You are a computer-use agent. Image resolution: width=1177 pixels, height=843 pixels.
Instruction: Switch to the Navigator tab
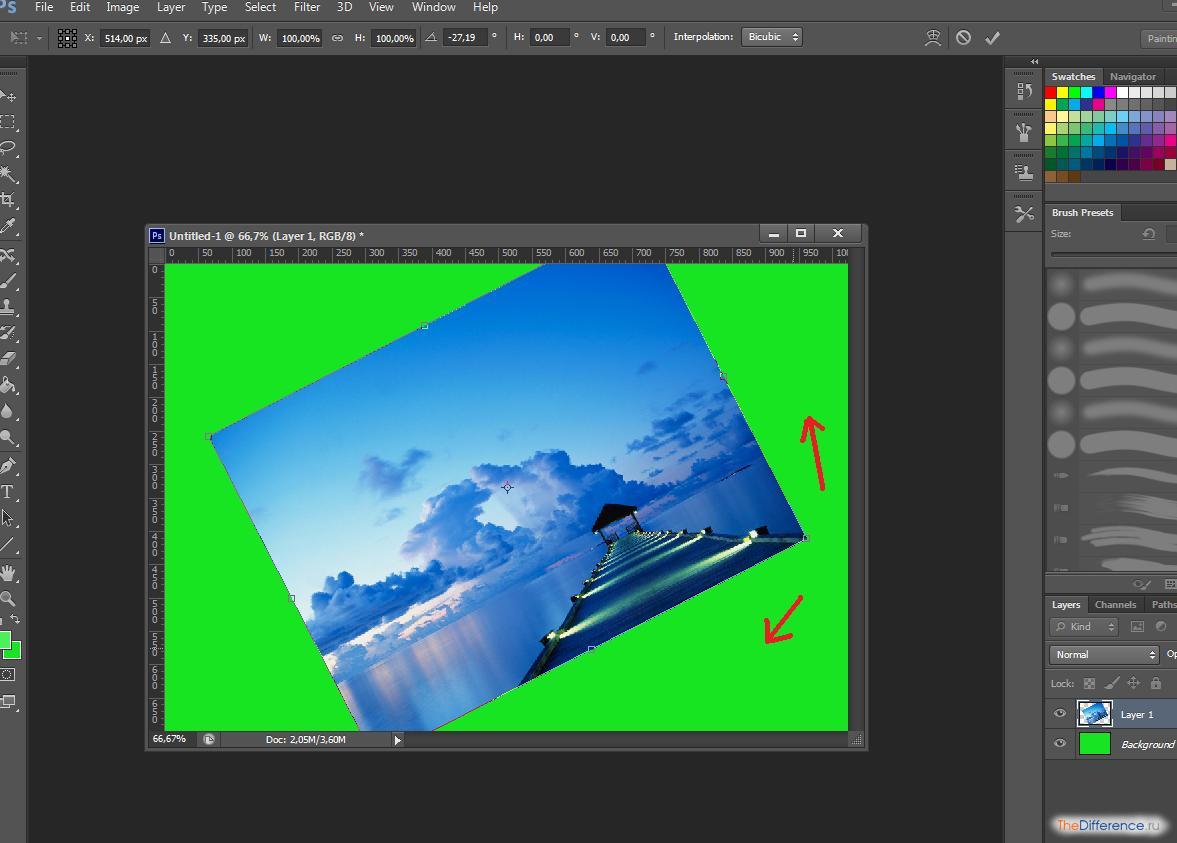(x=1133, y=77)
